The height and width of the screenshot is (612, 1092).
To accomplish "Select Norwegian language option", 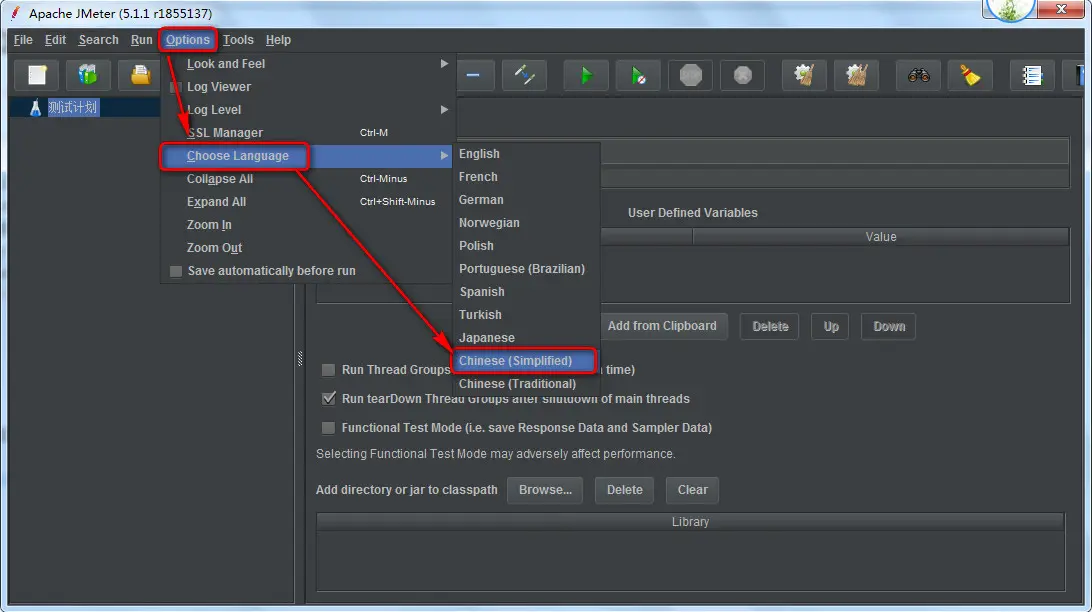I will (x=526, y=223).
